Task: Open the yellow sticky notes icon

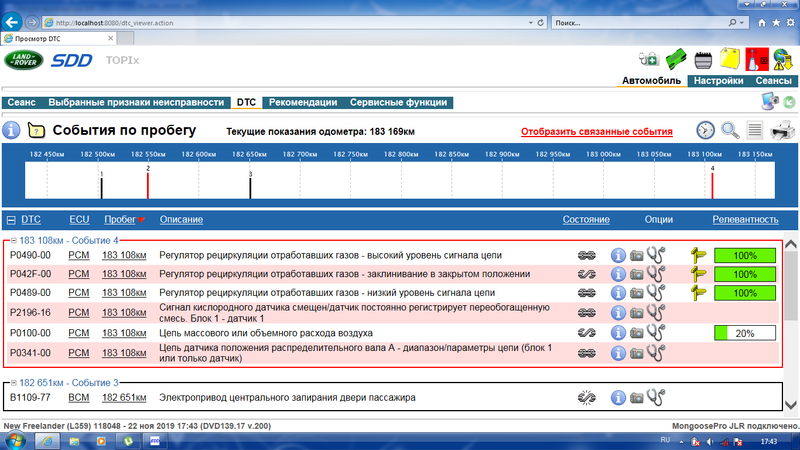Action: [x=730, y=59]
